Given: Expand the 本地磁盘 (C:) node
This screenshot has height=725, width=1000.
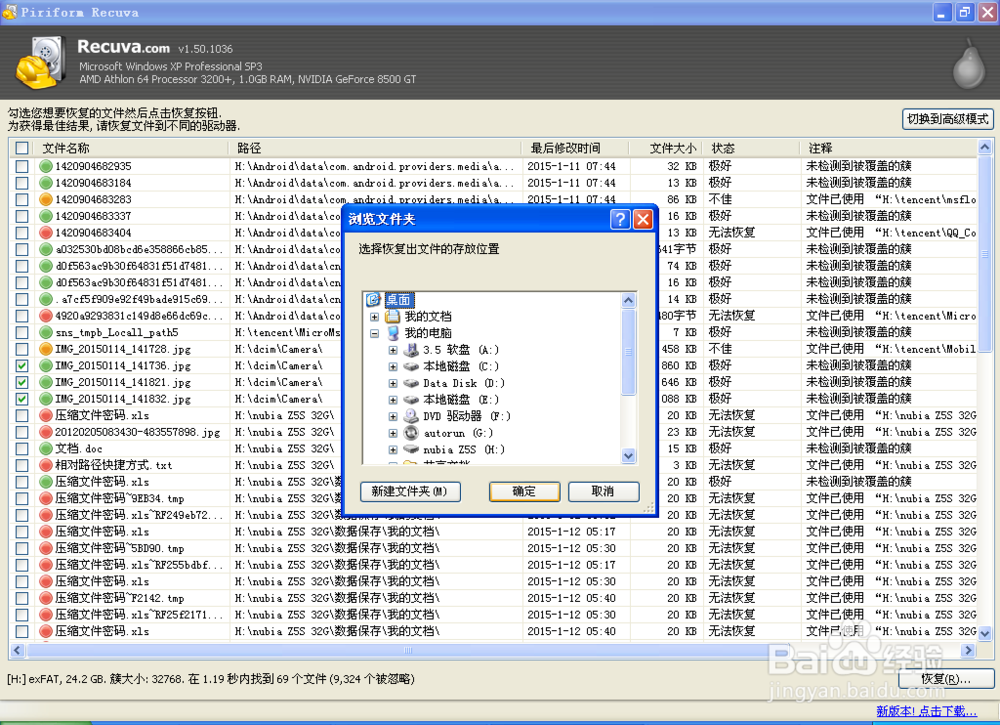Looking at the screenshot, I should coord(393,367).
